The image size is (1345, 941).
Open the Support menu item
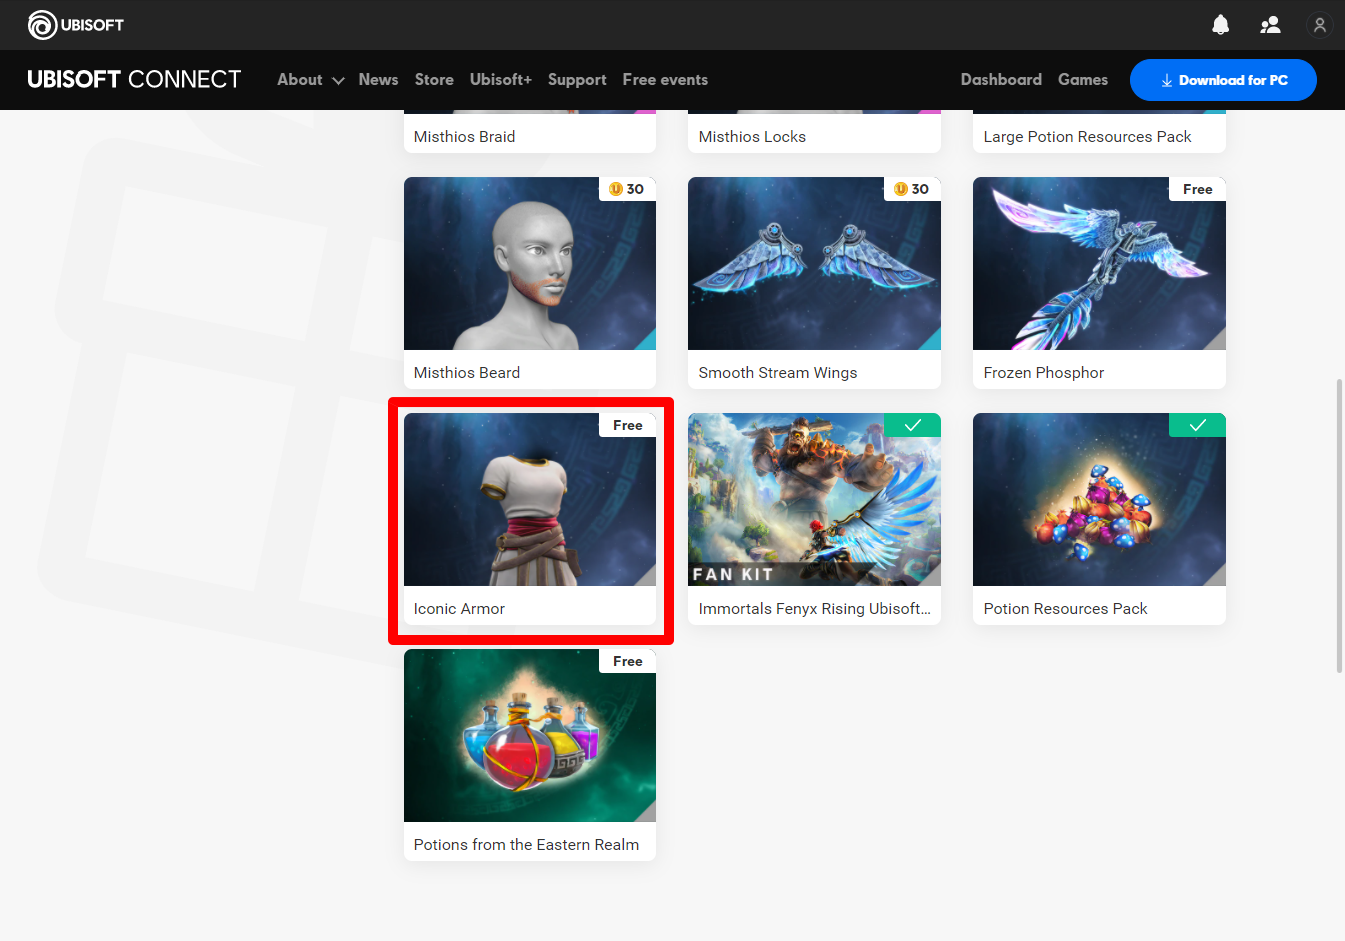577,80
